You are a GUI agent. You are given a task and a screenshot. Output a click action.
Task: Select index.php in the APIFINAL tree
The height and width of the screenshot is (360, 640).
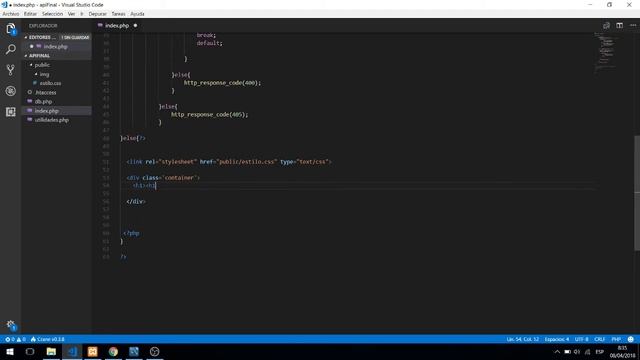coord(56,111)
